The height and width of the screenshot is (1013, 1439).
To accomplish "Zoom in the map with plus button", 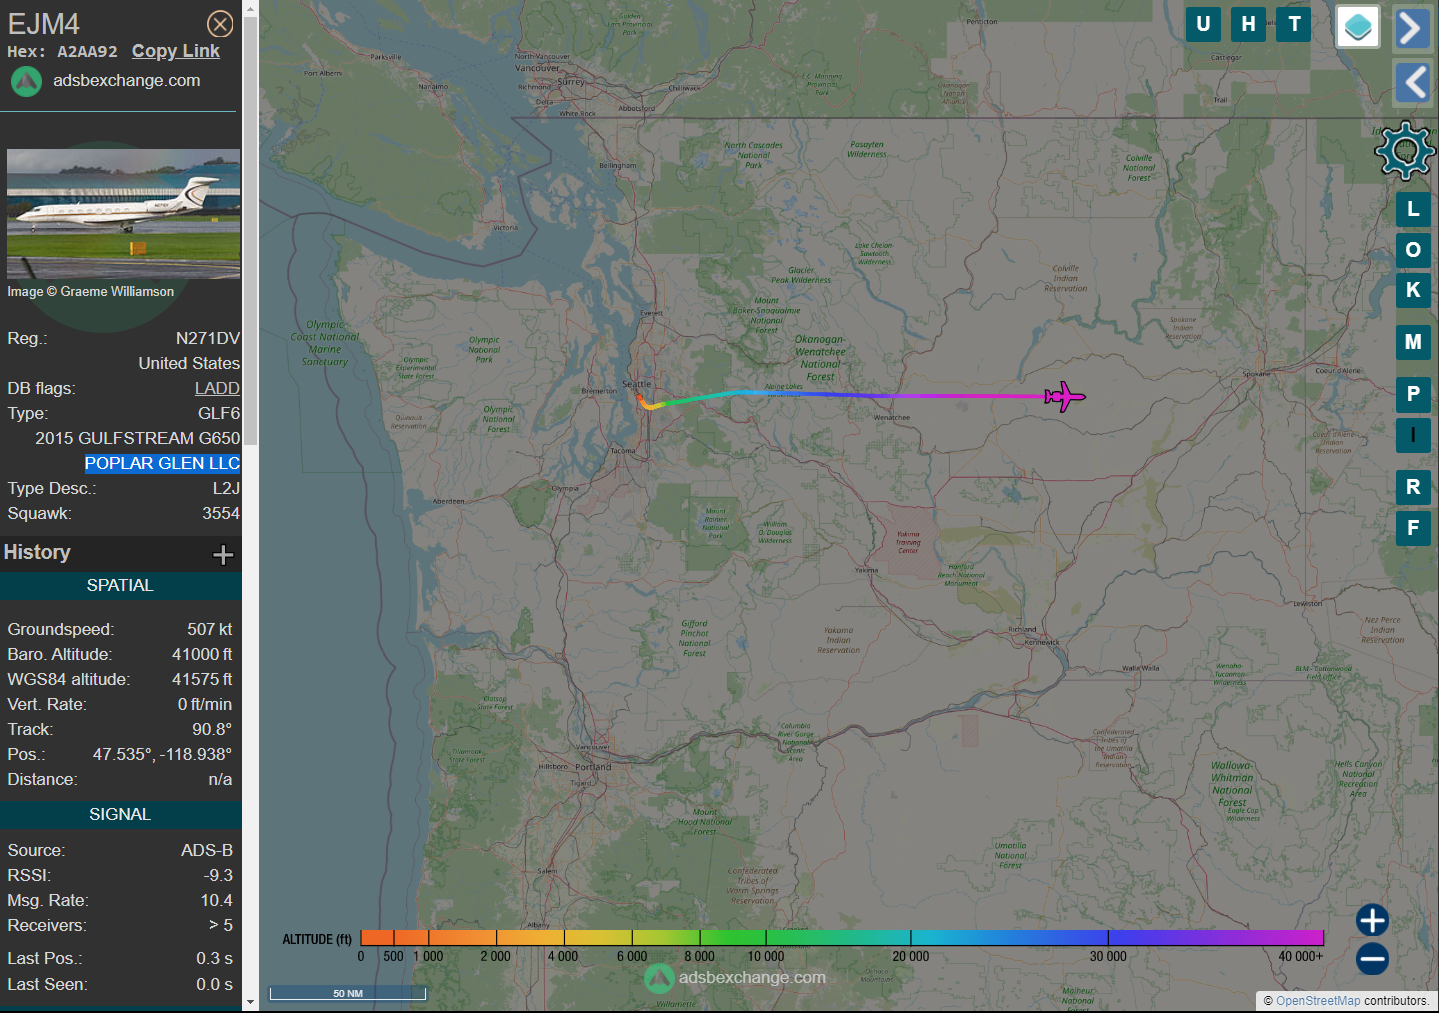I will 1372,920.
